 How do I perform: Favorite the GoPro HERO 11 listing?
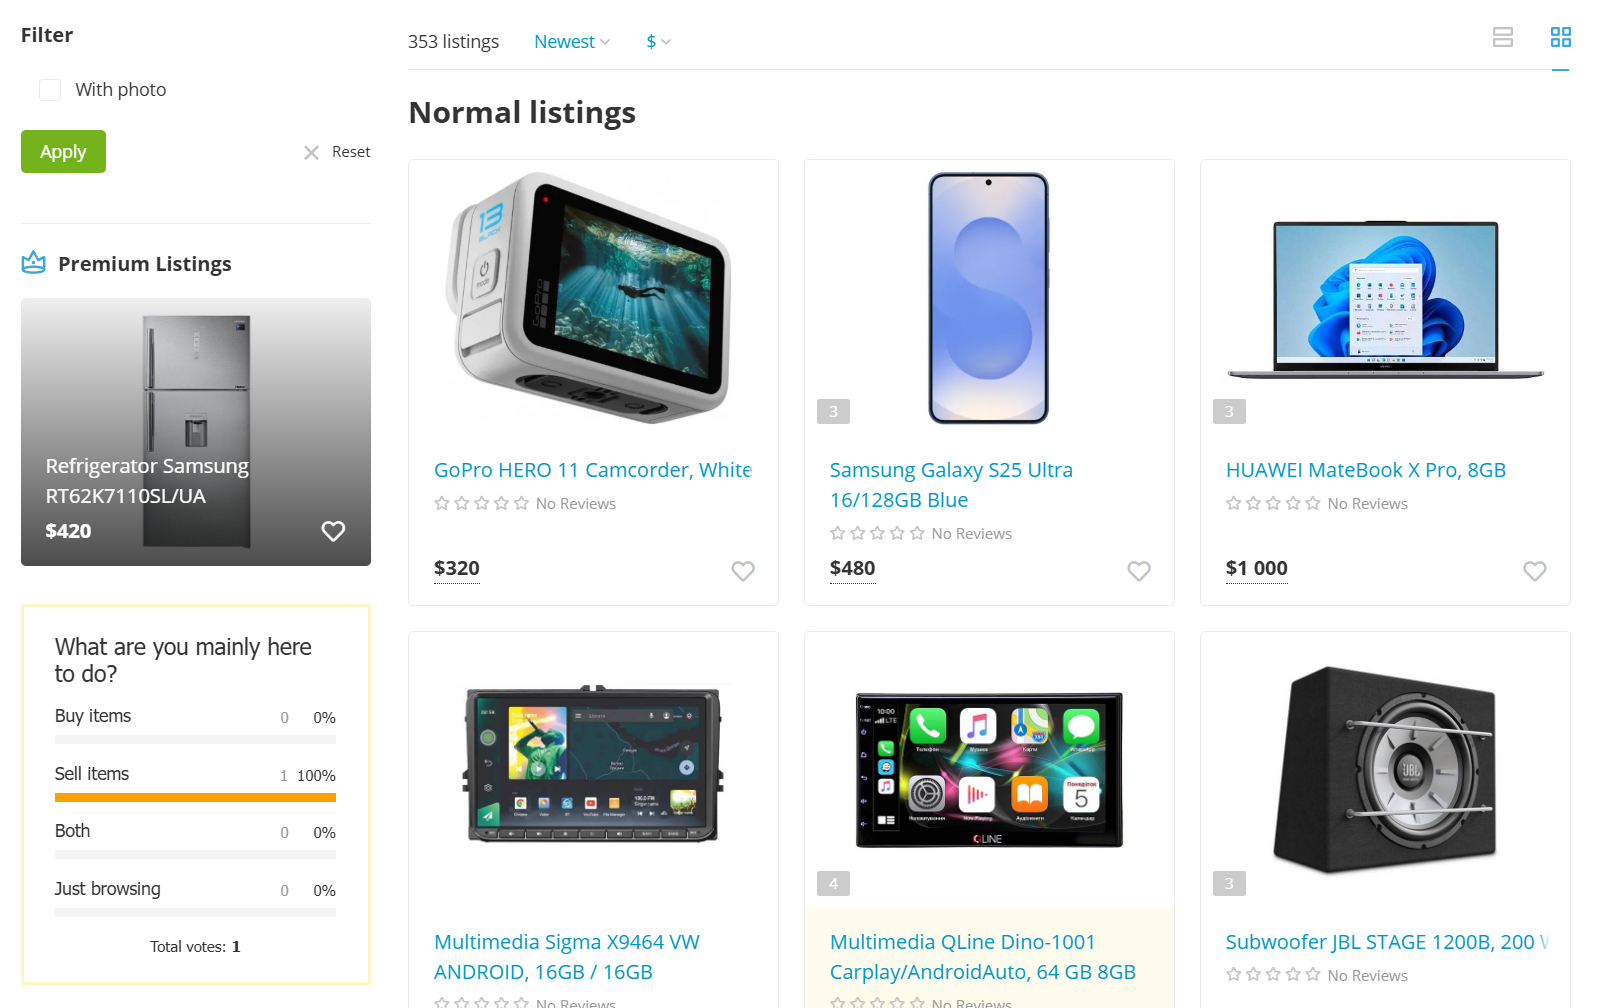point(743,571)
